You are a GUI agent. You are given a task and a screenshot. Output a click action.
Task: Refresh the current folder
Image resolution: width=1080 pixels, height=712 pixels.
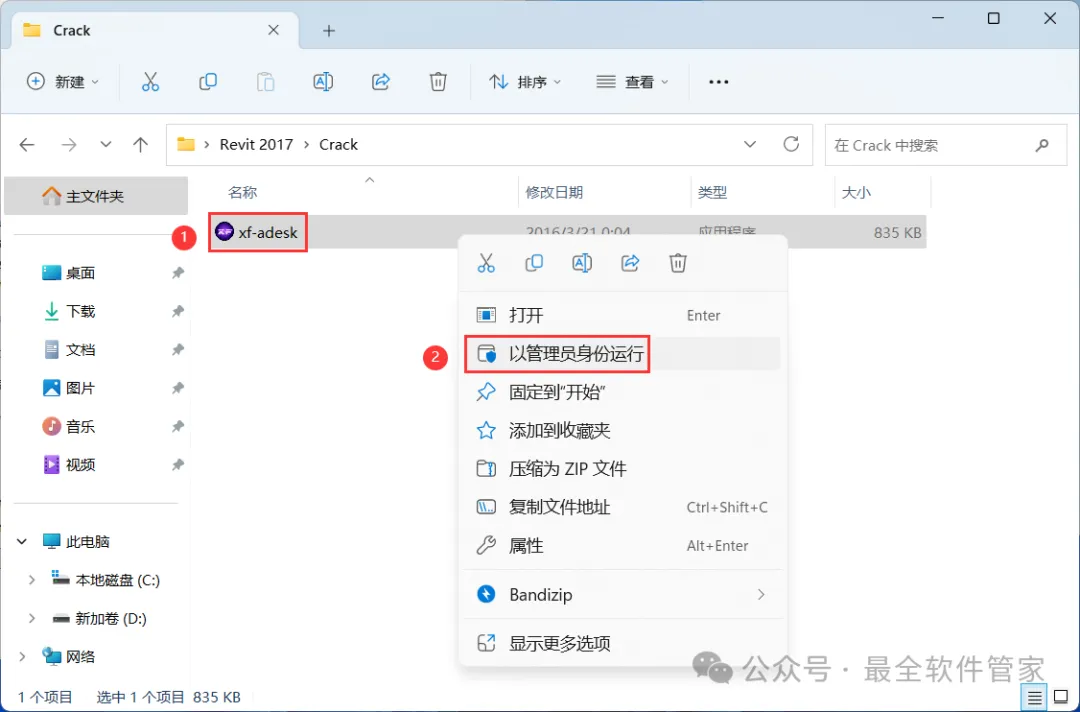pos(791,144)
